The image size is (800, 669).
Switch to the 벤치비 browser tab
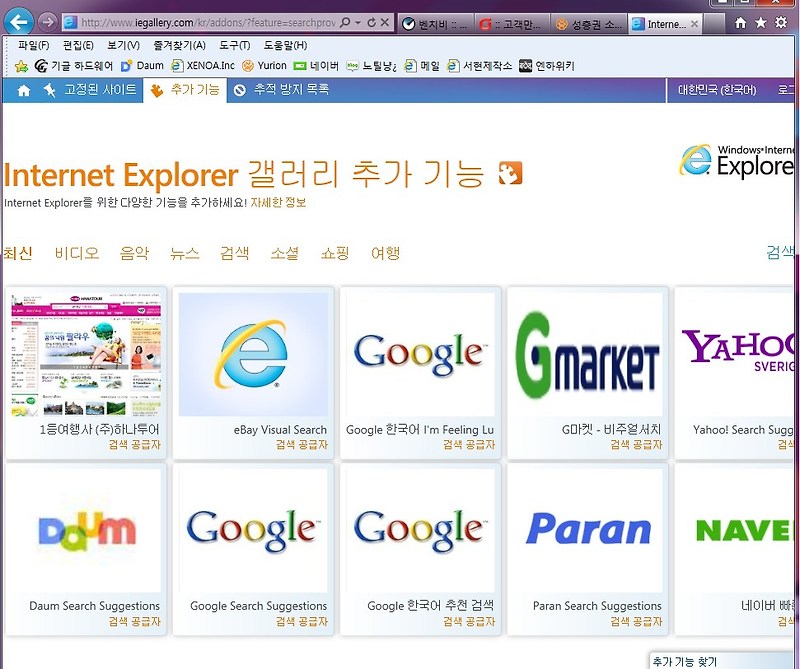[x=435, y=24]
